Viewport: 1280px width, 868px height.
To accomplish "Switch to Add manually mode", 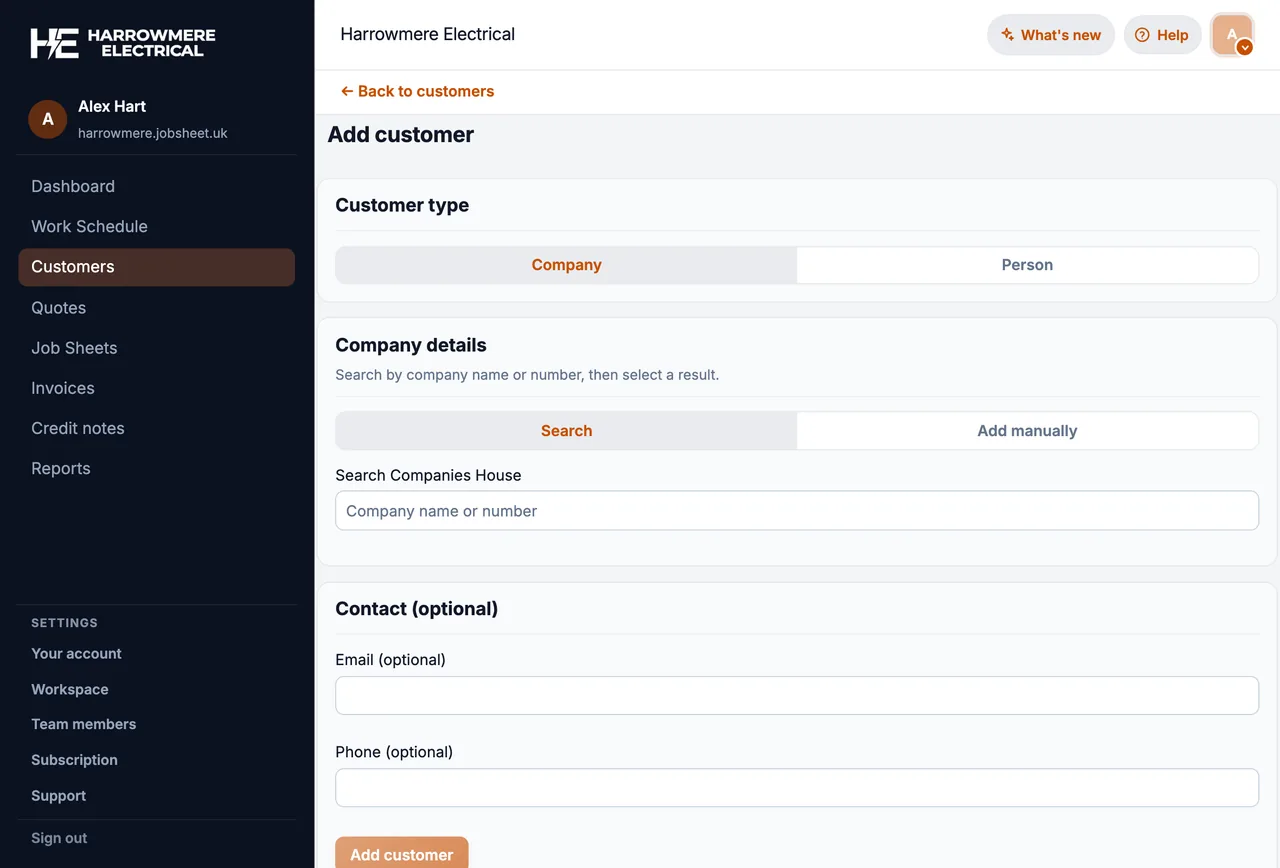I will pyautogui.click(x=1027, y=431).
